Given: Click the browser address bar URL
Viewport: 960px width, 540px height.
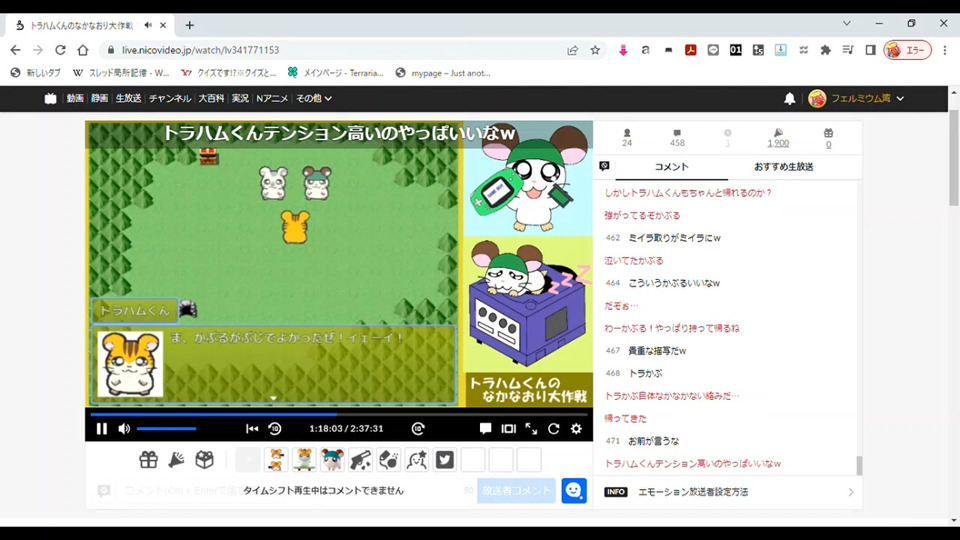Looking at the screenshot, I should pyautogui.click(x=200, y=50).
